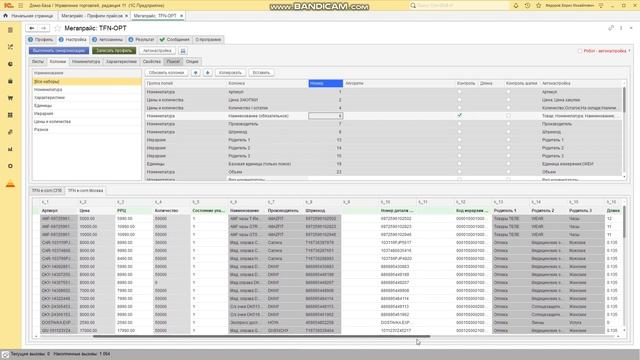Screen dimensions: 640x360
Task: Click the Номер field in the Наименование row
Action: coord(325,116)
